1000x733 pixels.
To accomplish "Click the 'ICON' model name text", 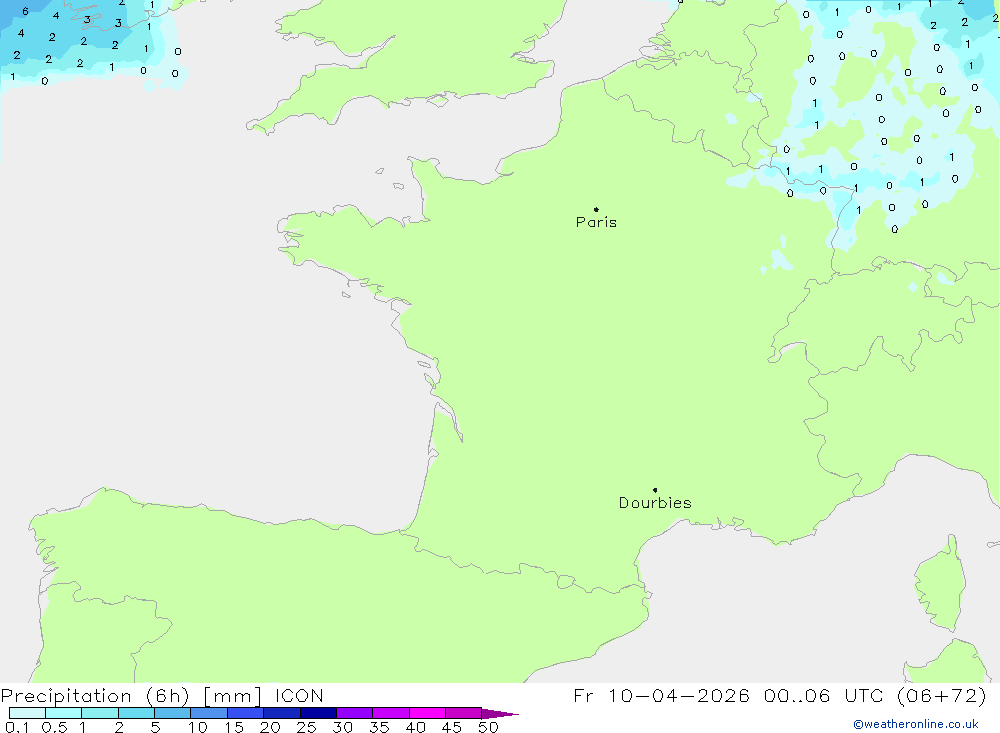I will coord(299,696).
